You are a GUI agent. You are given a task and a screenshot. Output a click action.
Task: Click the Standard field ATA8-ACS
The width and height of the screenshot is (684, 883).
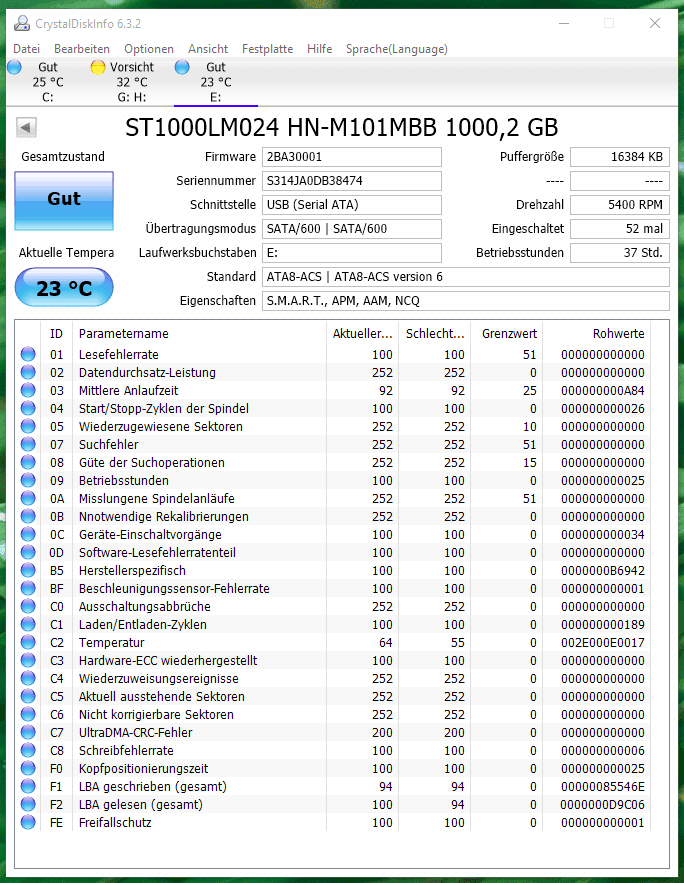466,277
